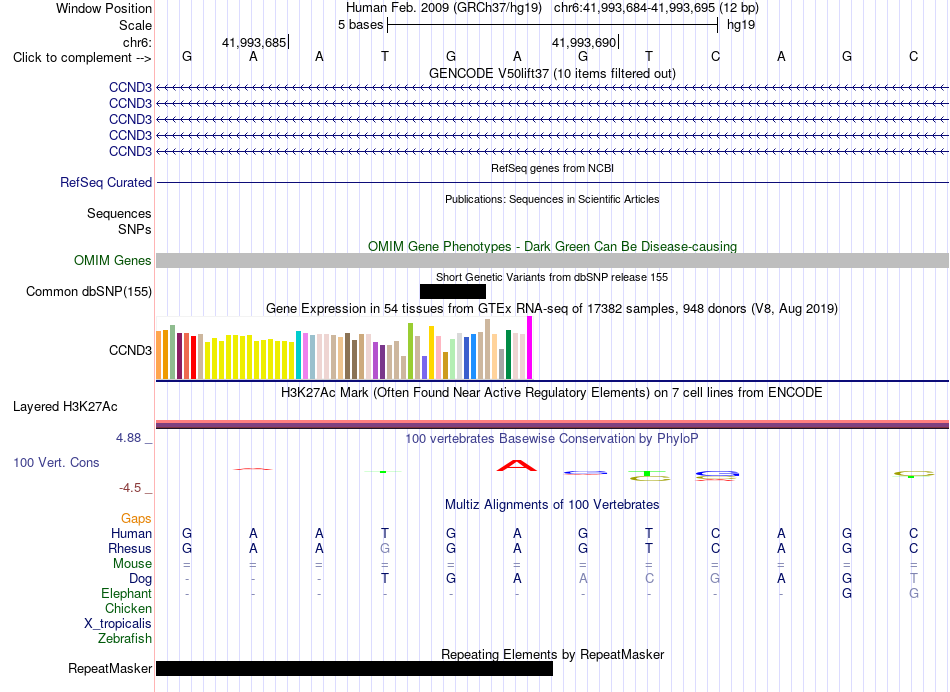Click 'Human Feb. 2009 (GRCh37/hg19)' assembly text
Screen dimensions: 950x692
click(x=442, y=8)
